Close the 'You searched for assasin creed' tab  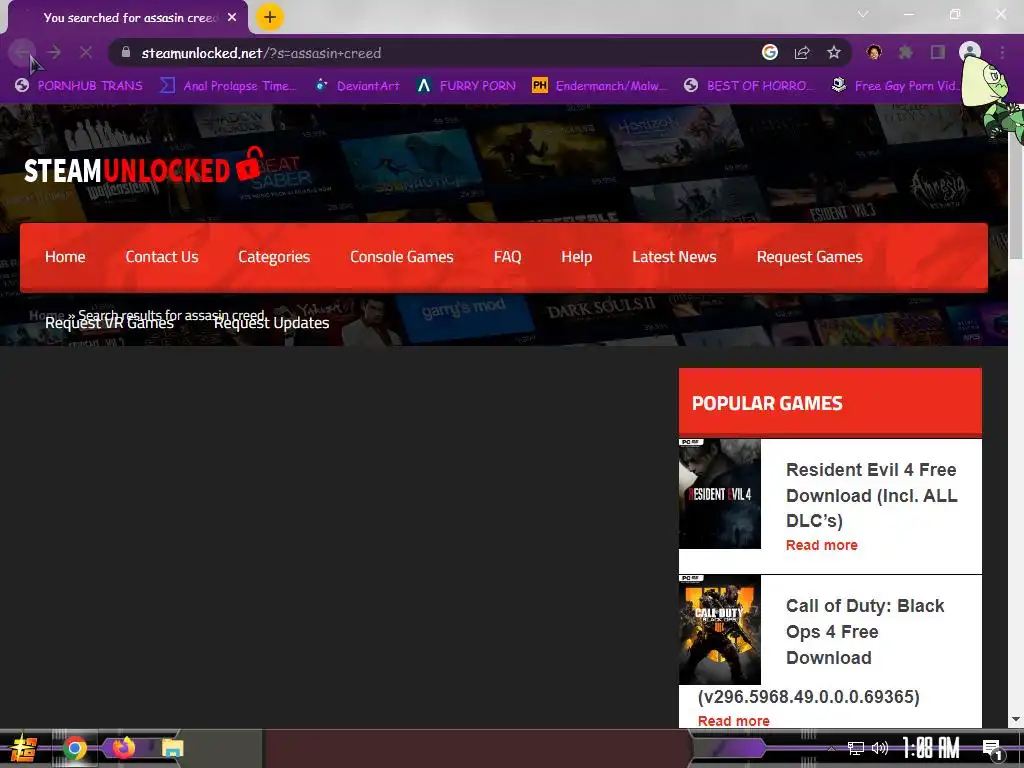pos(232,18)
